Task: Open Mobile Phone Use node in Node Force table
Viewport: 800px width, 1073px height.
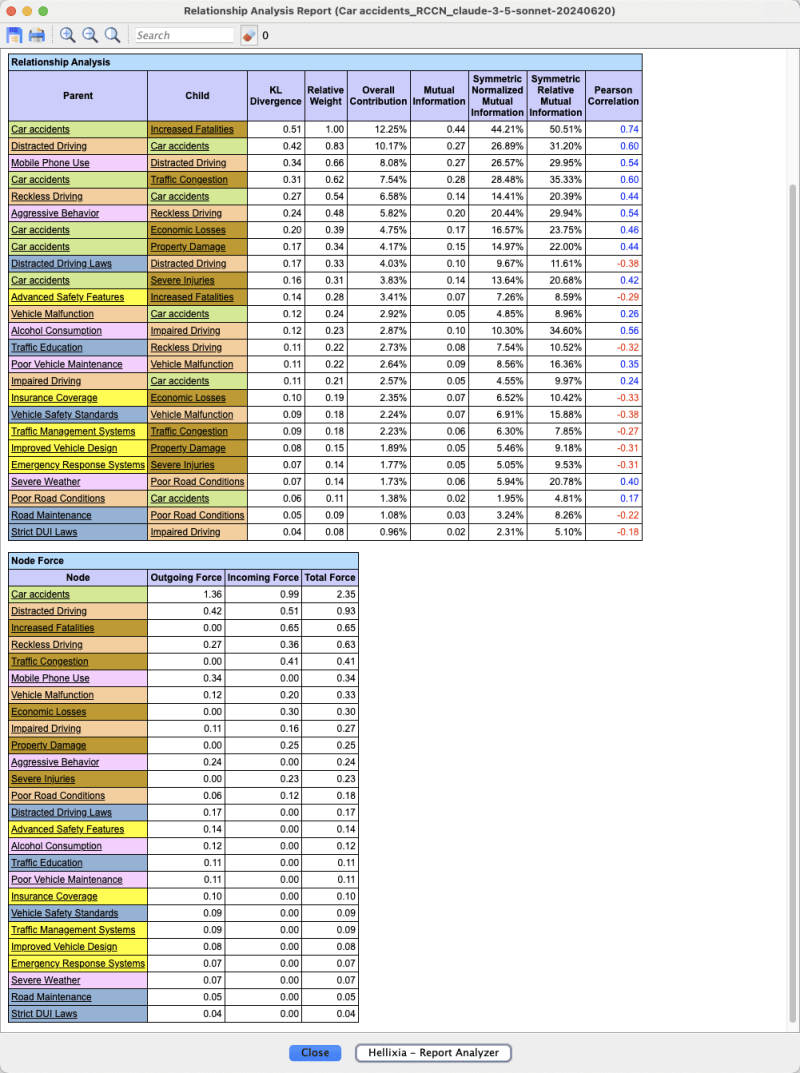Action: tap(50, 678)
